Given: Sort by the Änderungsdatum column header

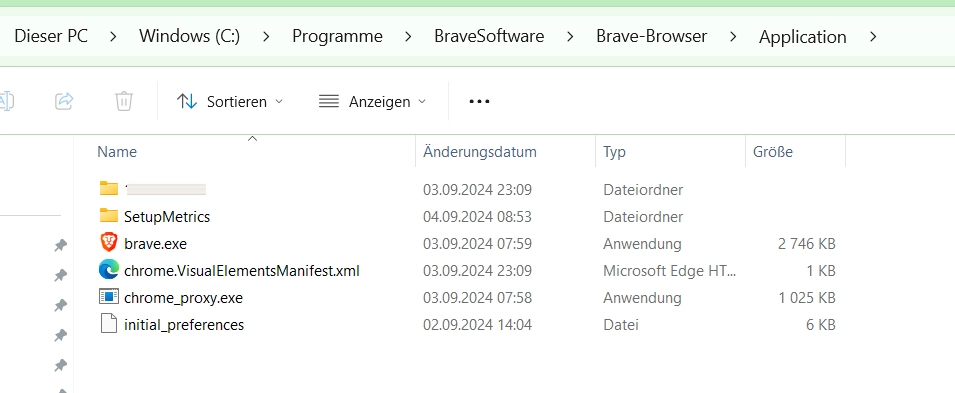Looking at the screenshot, I should [480, 152].
